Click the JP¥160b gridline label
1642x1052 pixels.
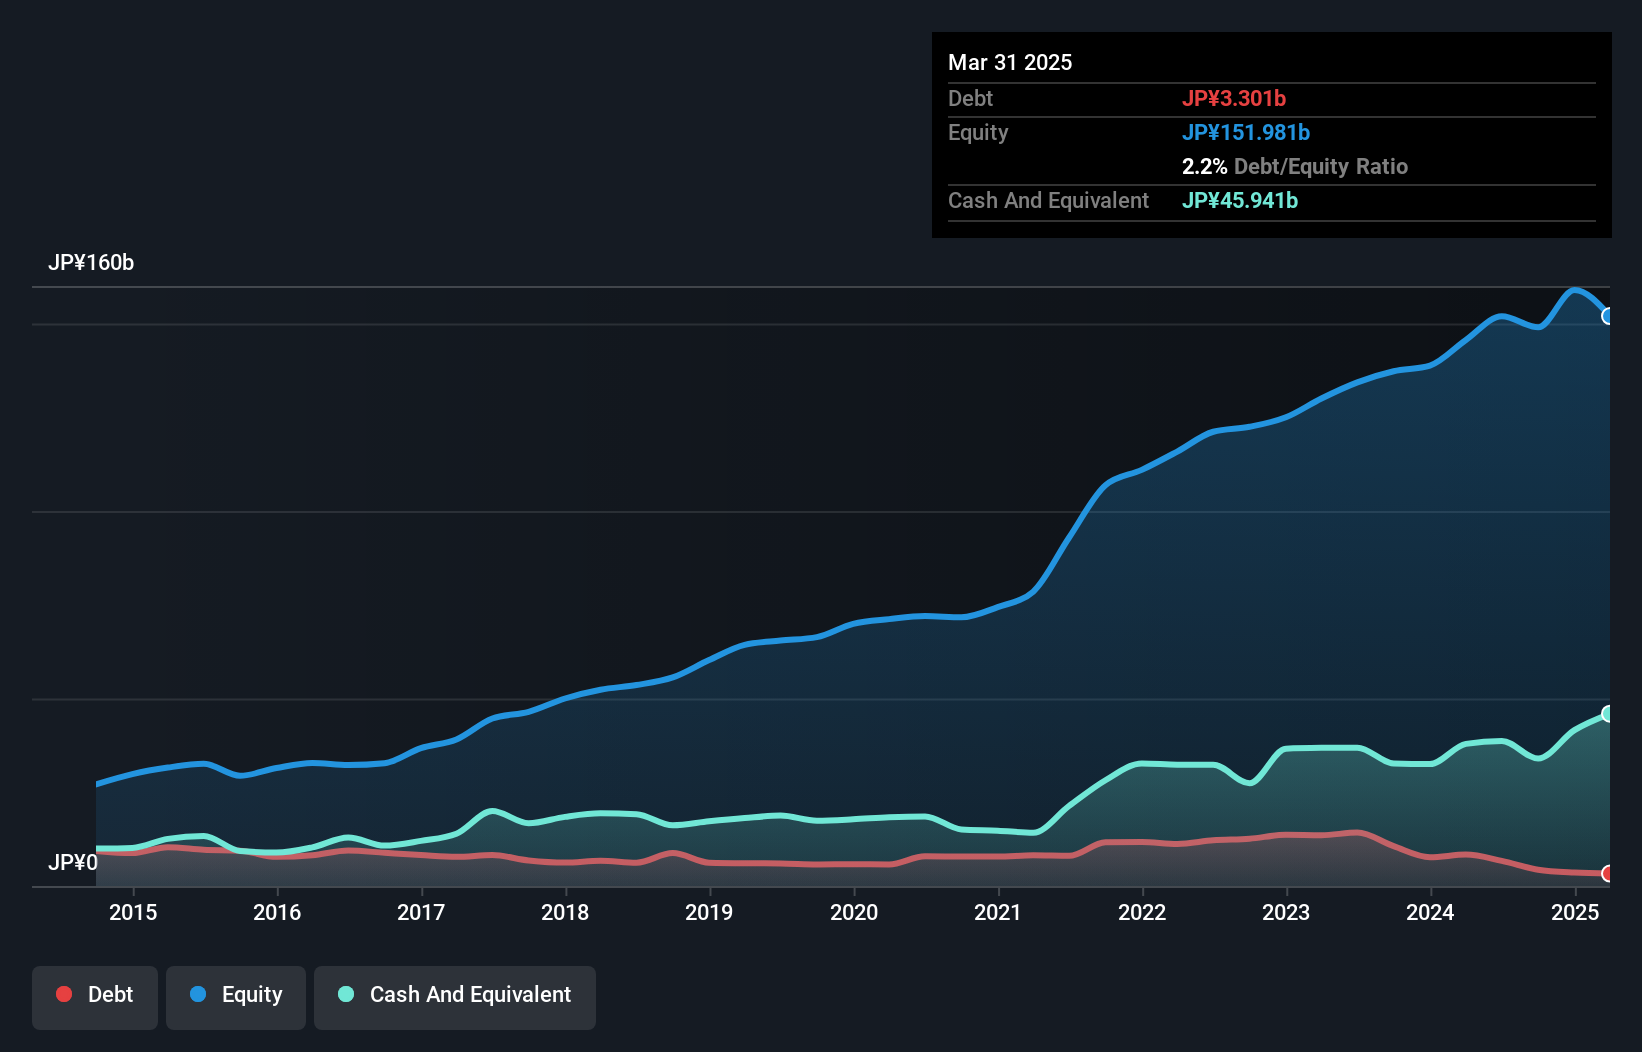[92, 263]
